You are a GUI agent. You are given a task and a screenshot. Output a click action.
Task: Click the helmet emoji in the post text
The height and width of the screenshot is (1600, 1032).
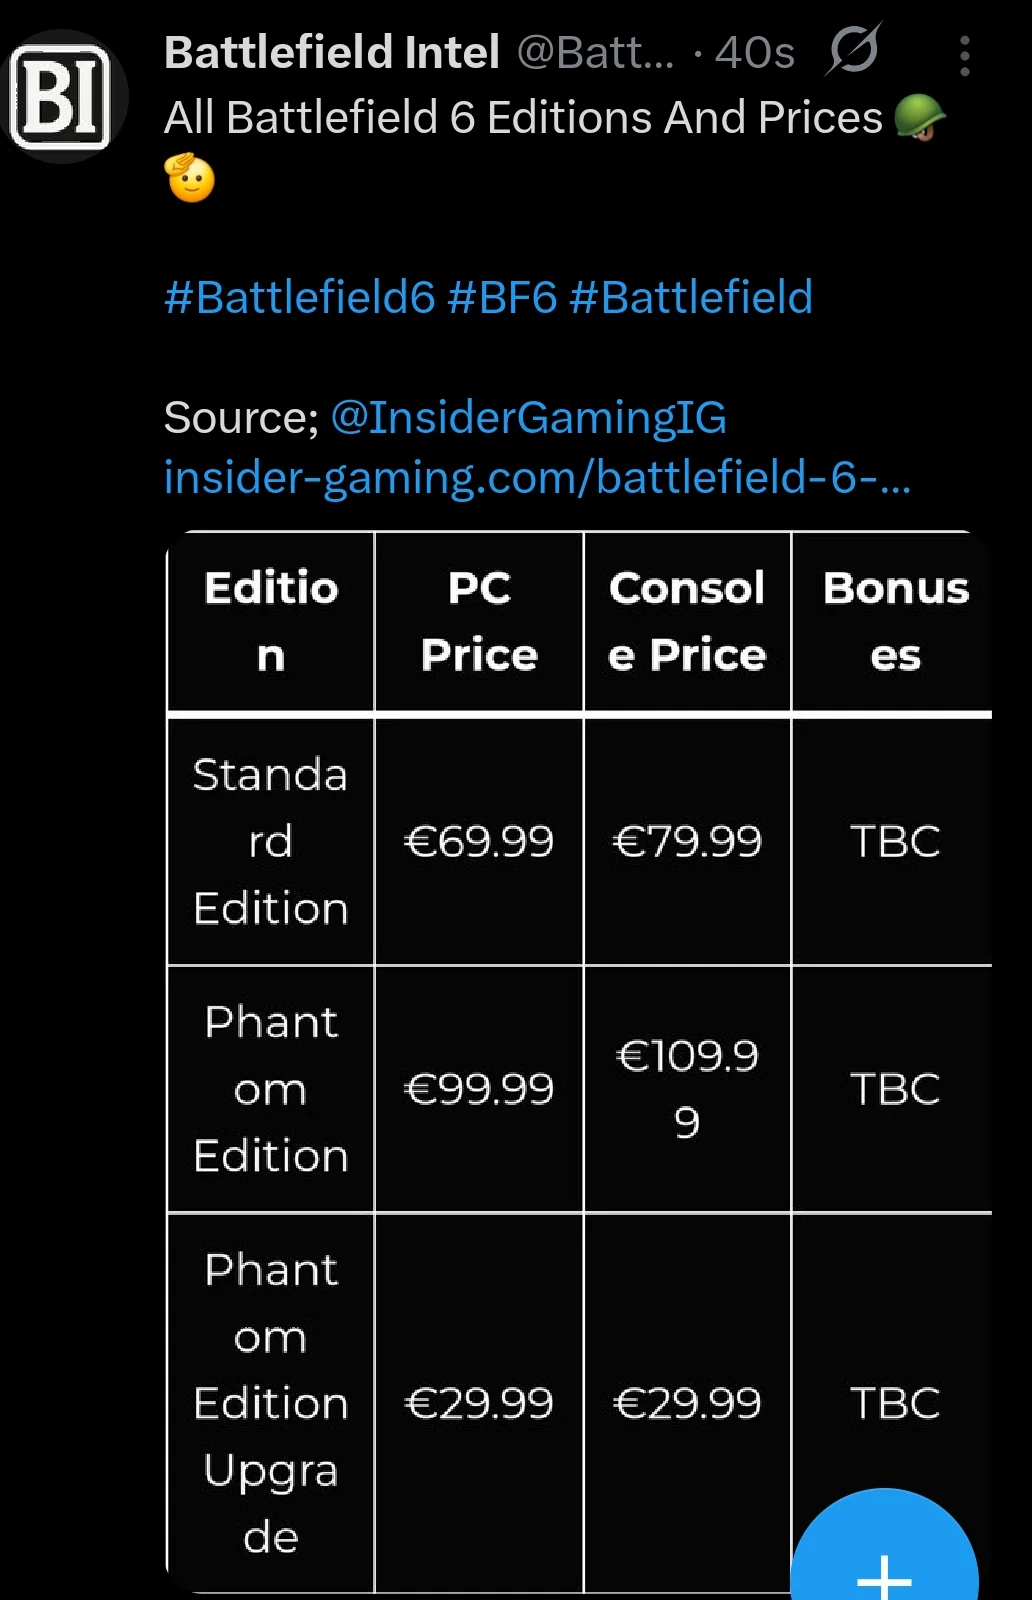coord(922,117)
